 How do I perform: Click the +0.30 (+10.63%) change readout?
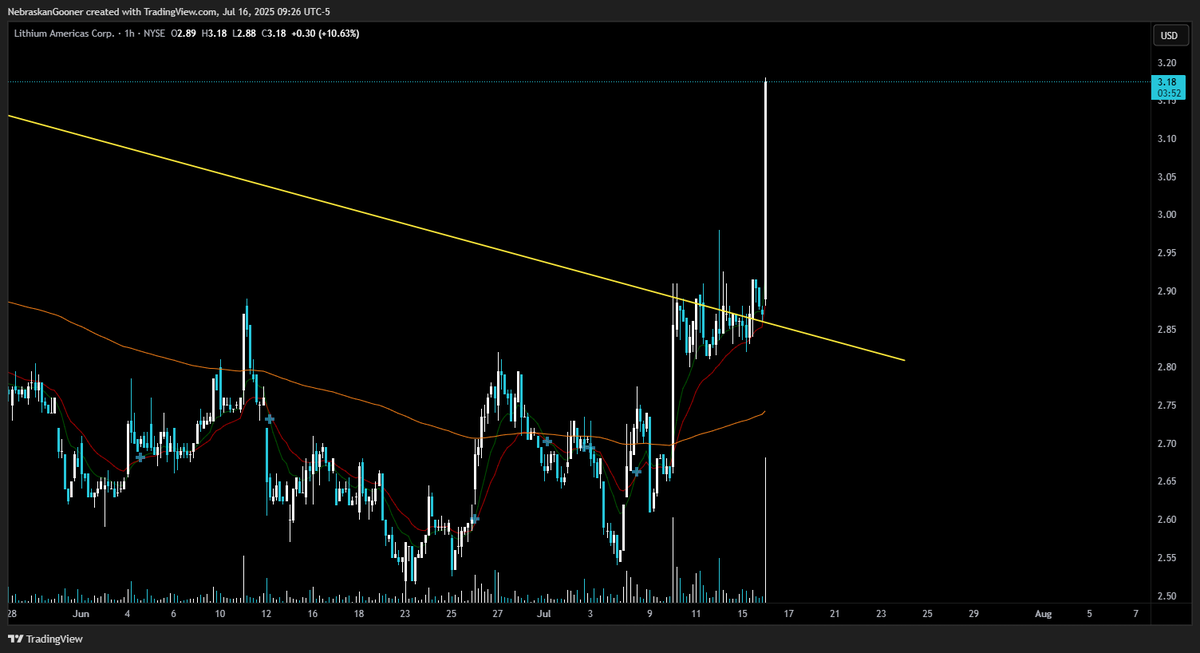325,33
